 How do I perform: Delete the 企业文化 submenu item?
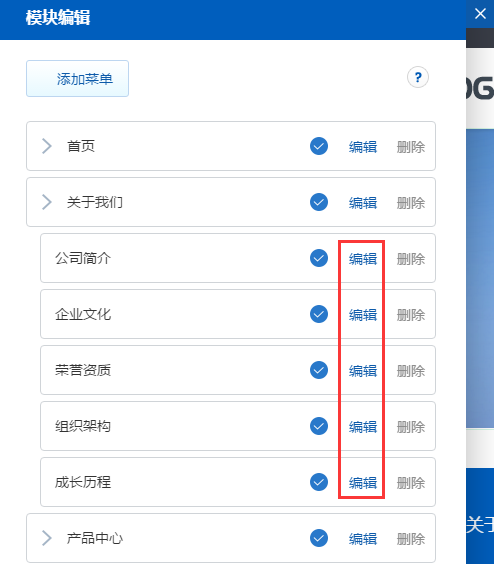(411, 315)
